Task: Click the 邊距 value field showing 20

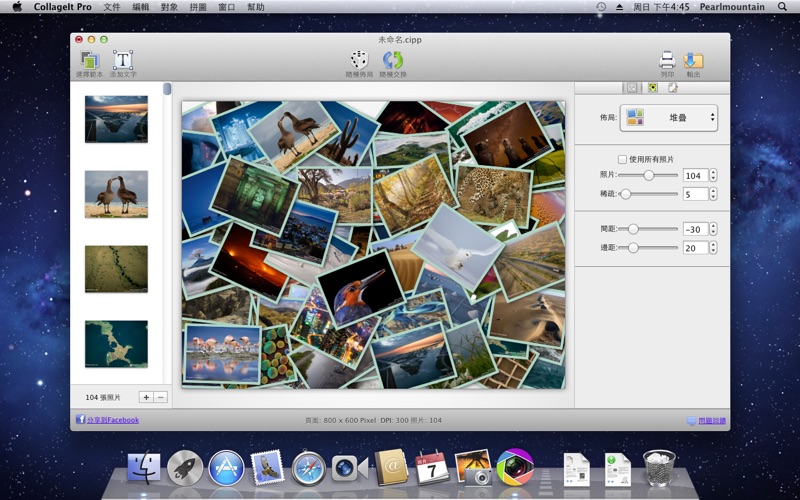Action: click(695, 248)
